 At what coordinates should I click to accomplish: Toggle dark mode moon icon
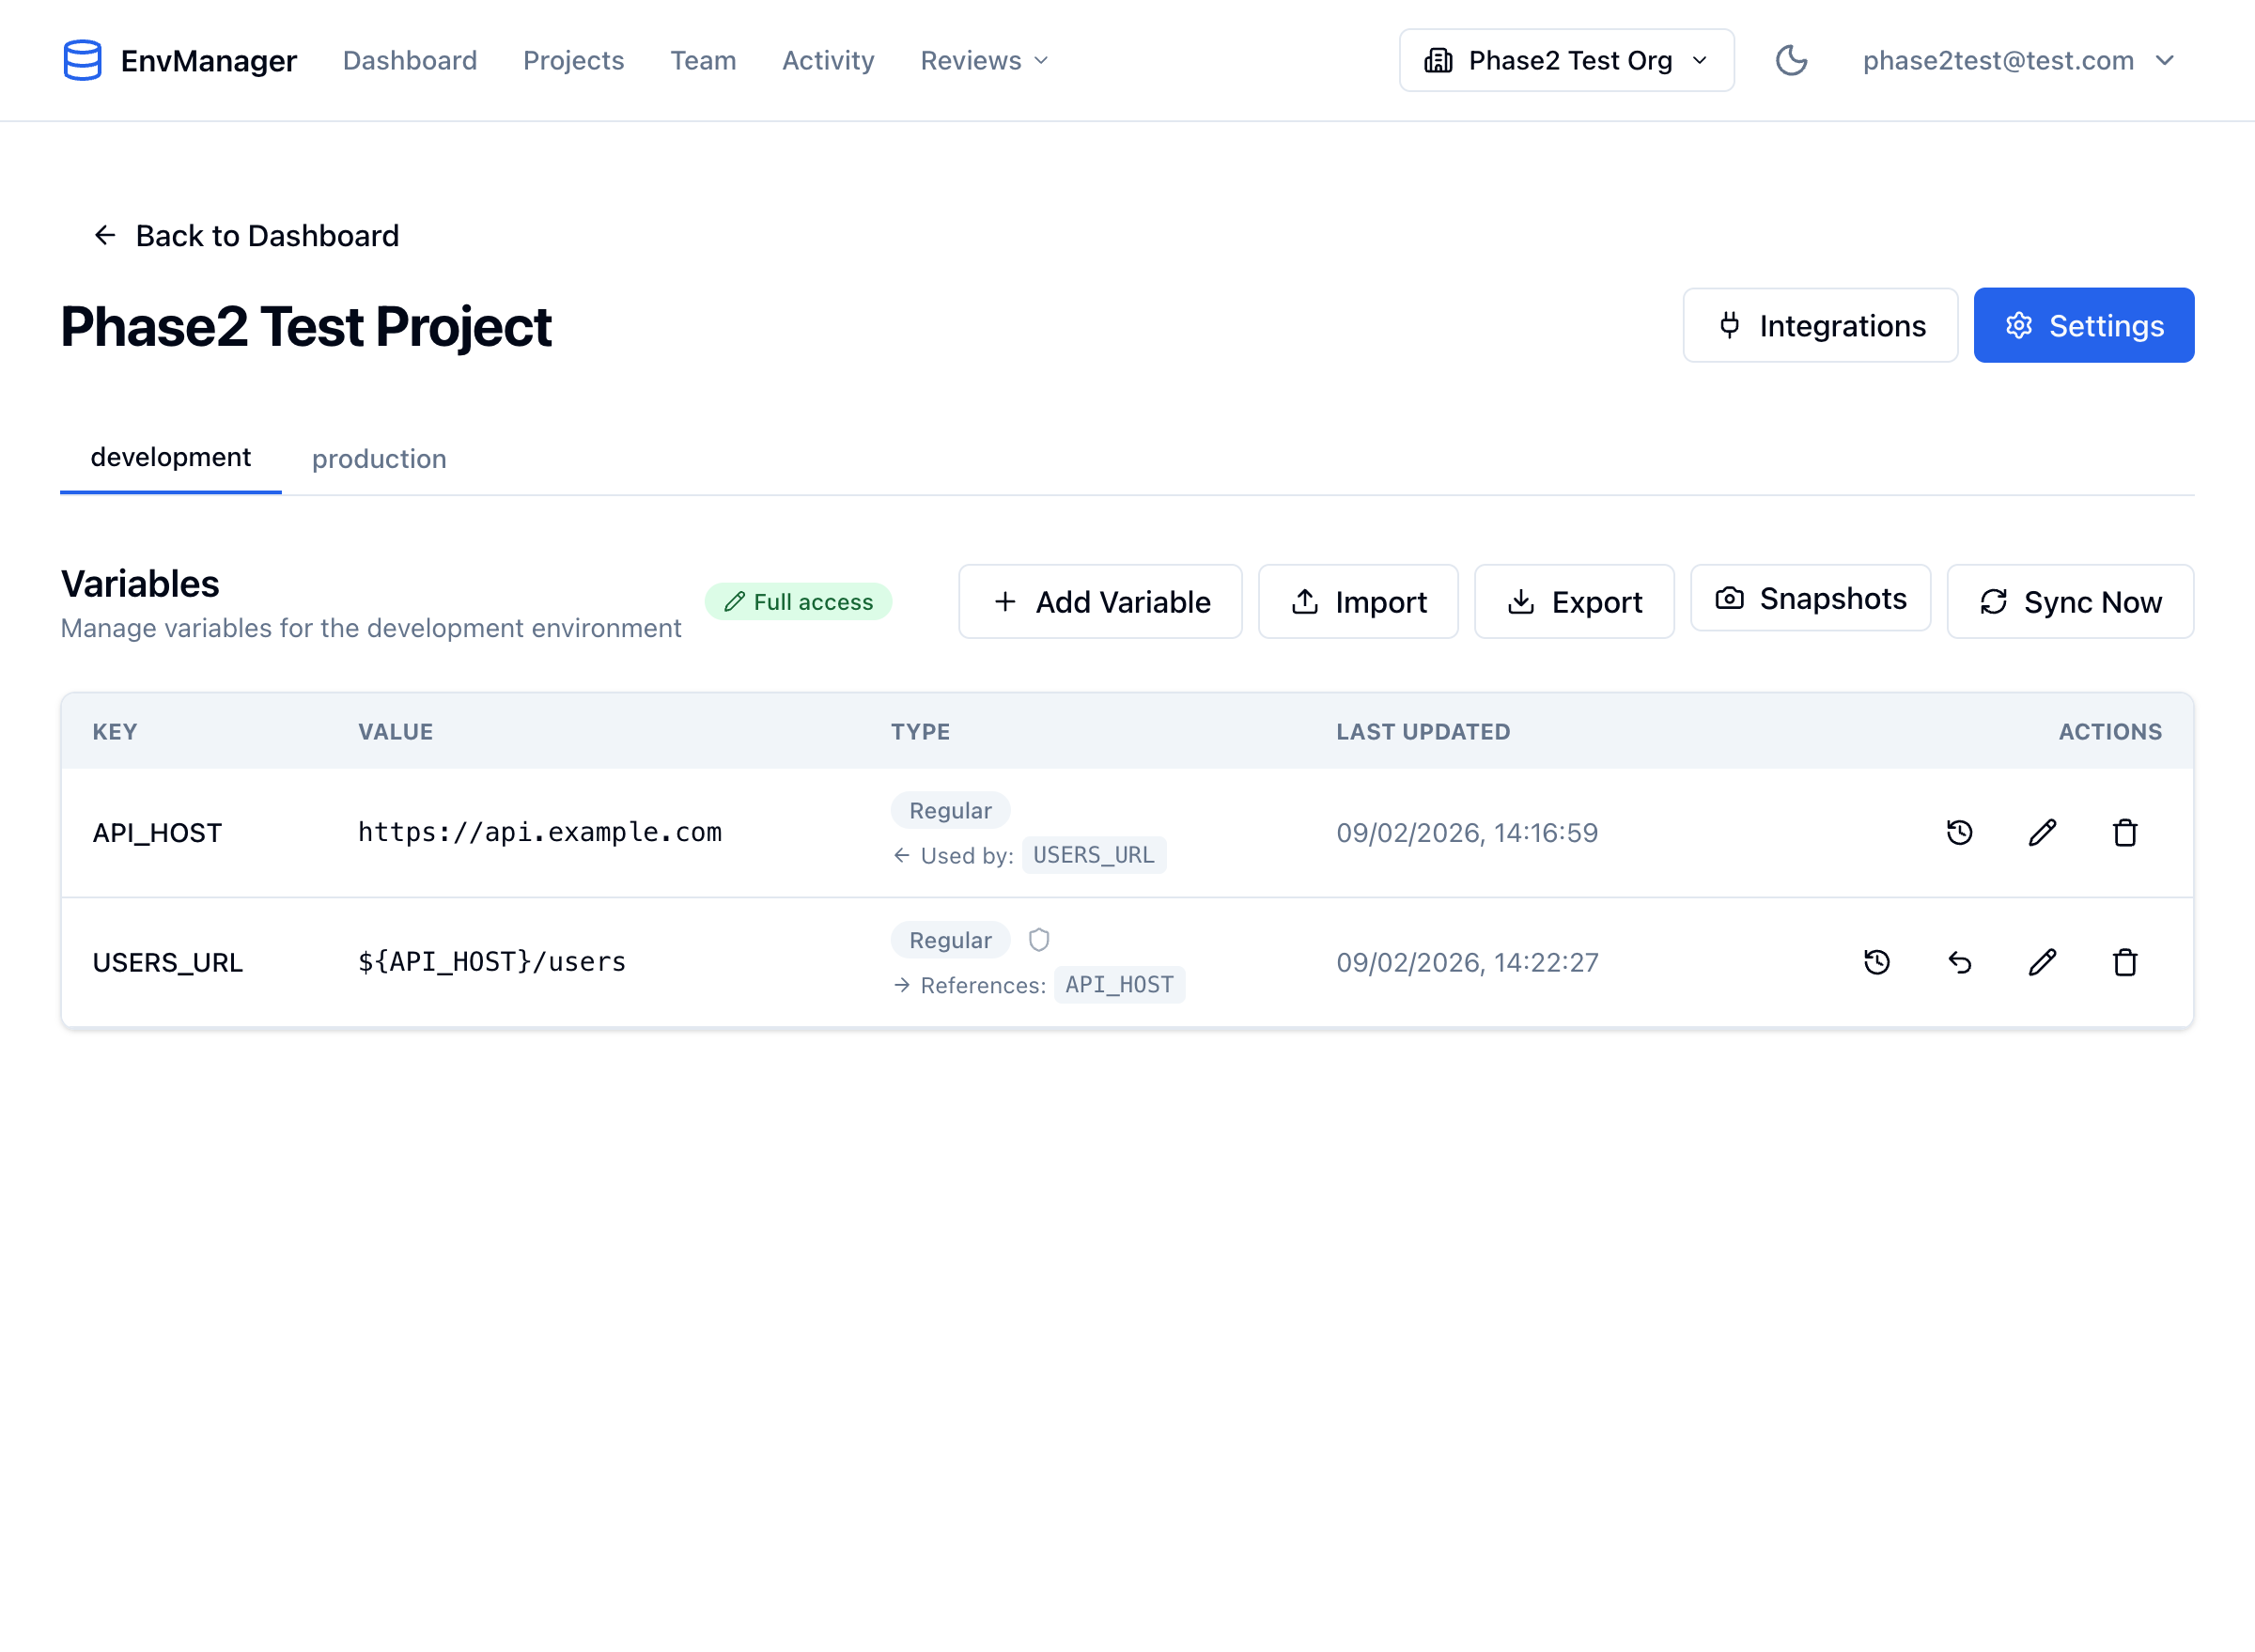[1791, 60]
